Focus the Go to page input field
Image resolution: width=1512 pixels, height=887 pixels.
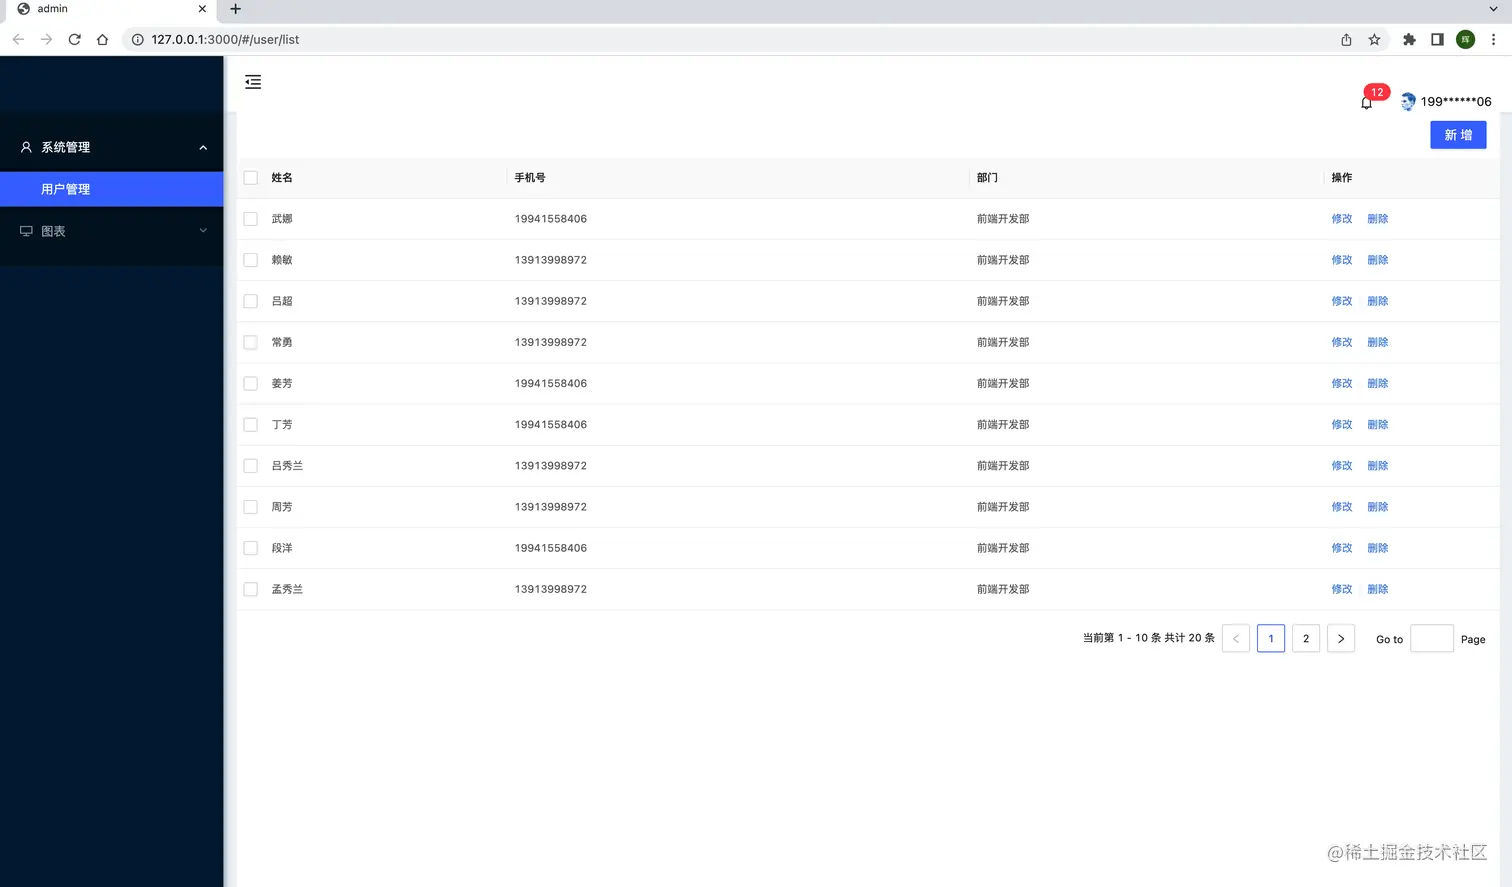pyautogui.click(x=1431, y=639)
